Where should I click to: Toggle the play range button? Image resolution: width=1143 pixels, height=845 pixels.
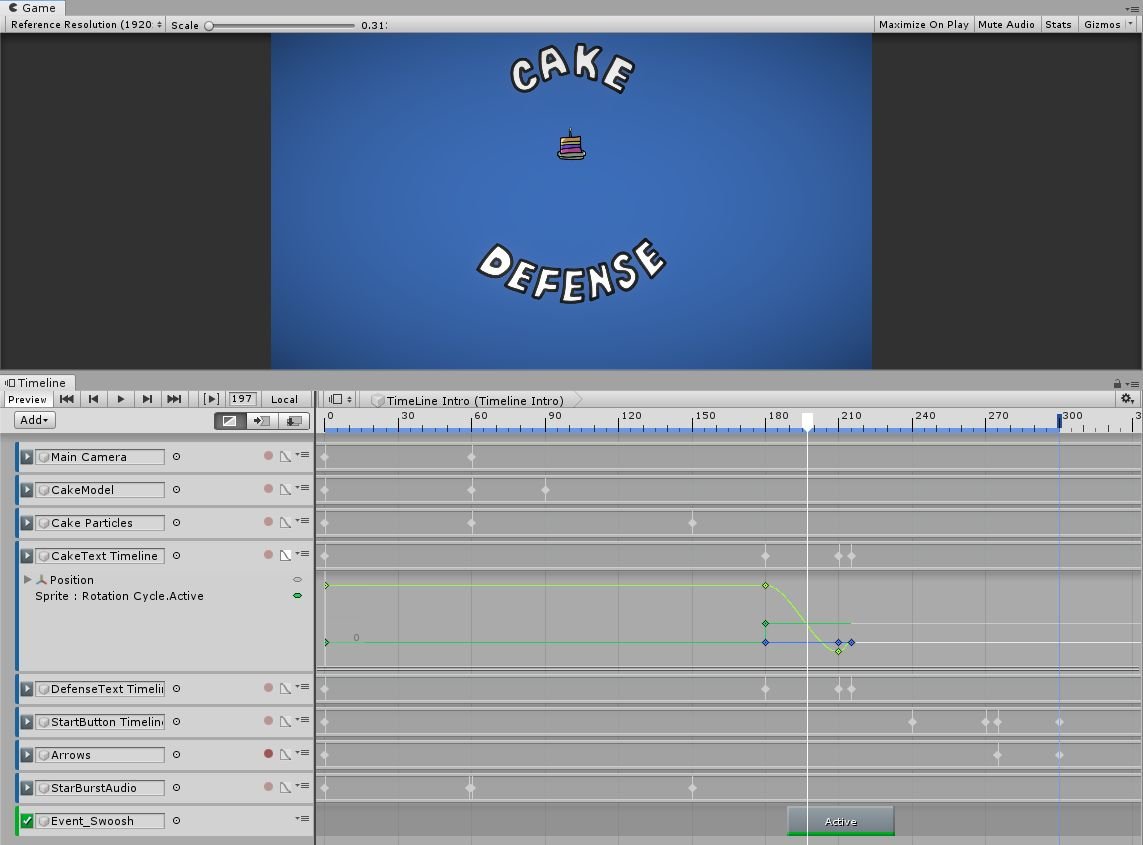[211, 399]
